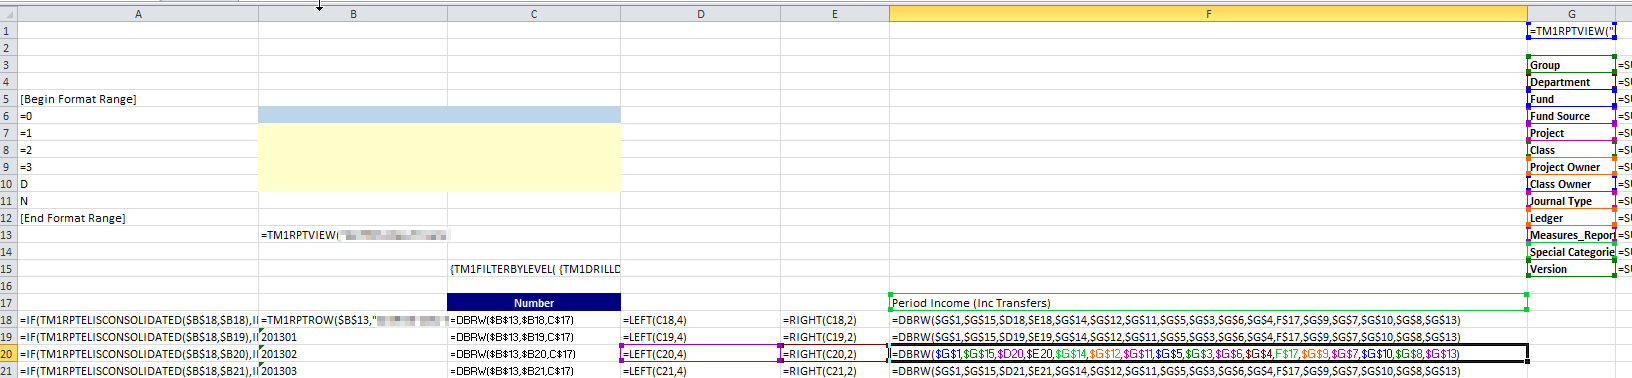Click cell '201302'
Viewport: 1632px width, 378px height.
(x=353, y=354)
